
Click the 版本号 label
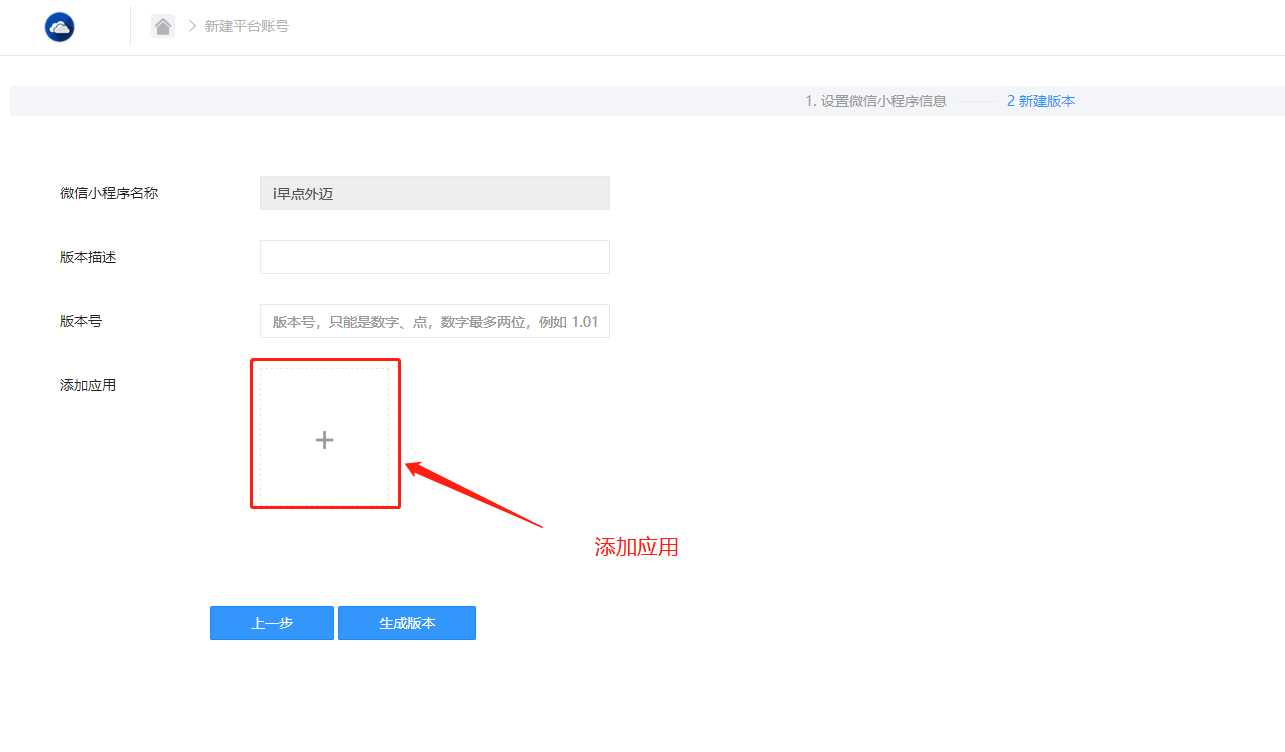[81, 321]
